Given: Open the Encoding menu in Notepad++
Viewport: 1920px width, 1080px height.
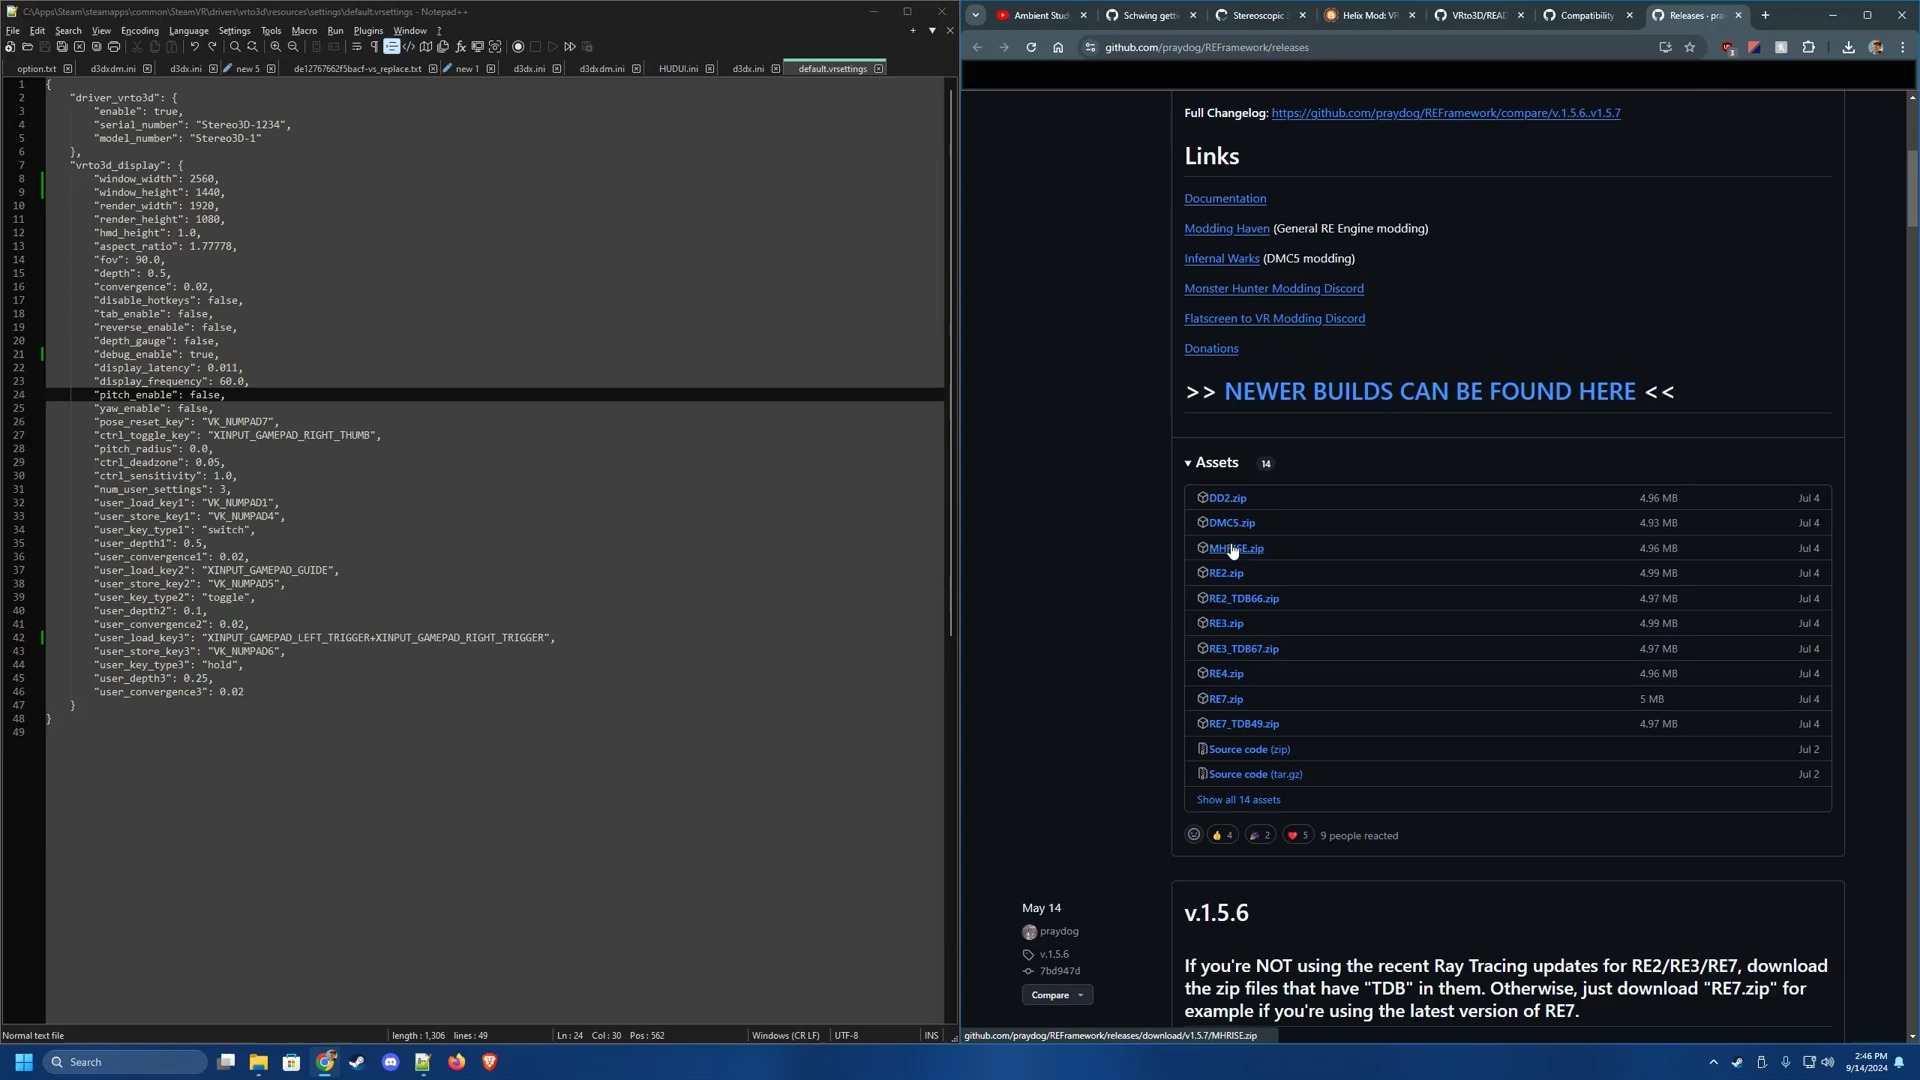Looking at the screenshot, I should 140,31.
